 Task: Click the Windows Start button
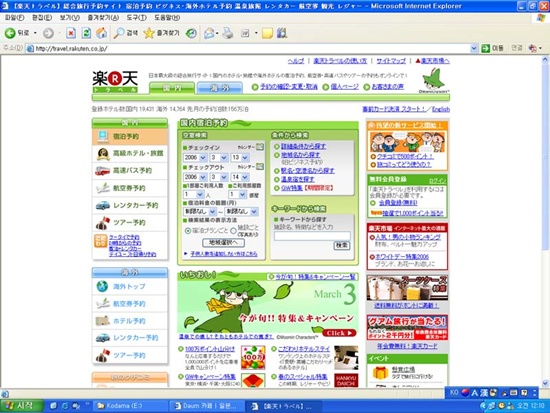22,406
